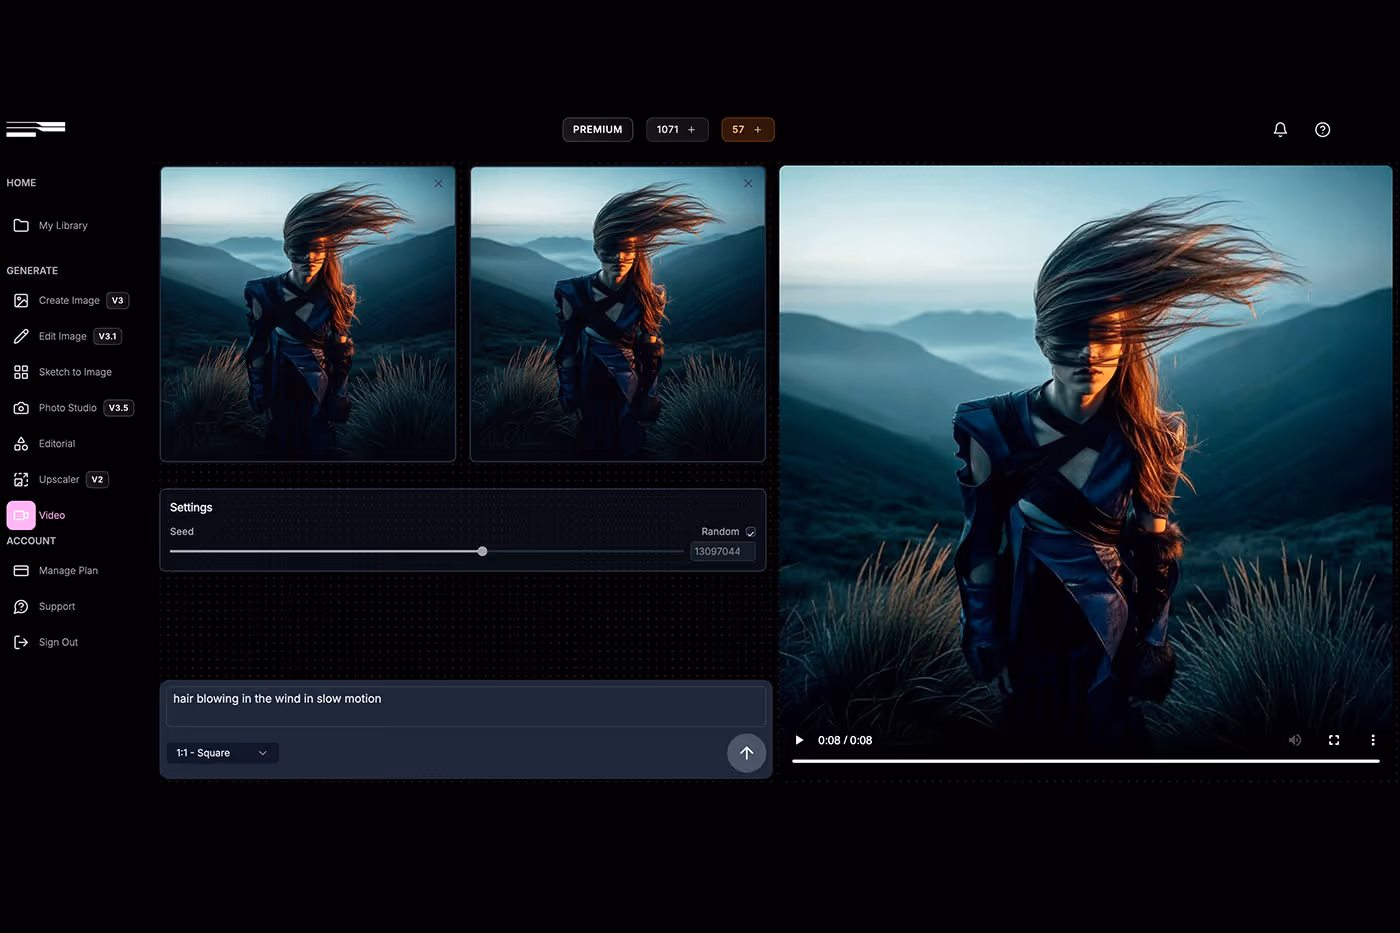
Task: Open the 1:1 Square aspect ratio dropdown
Action: 222,752
